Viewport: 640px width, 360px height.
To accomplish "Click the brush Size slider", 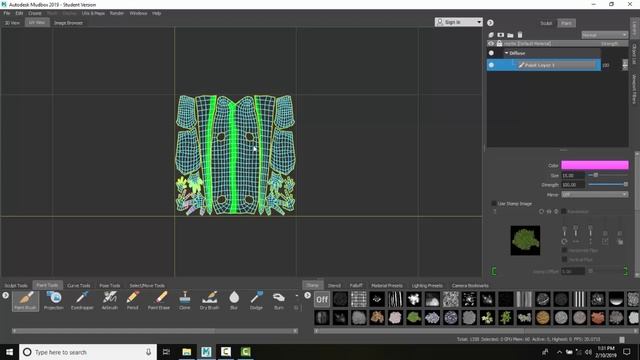I will tap(607, 175).
